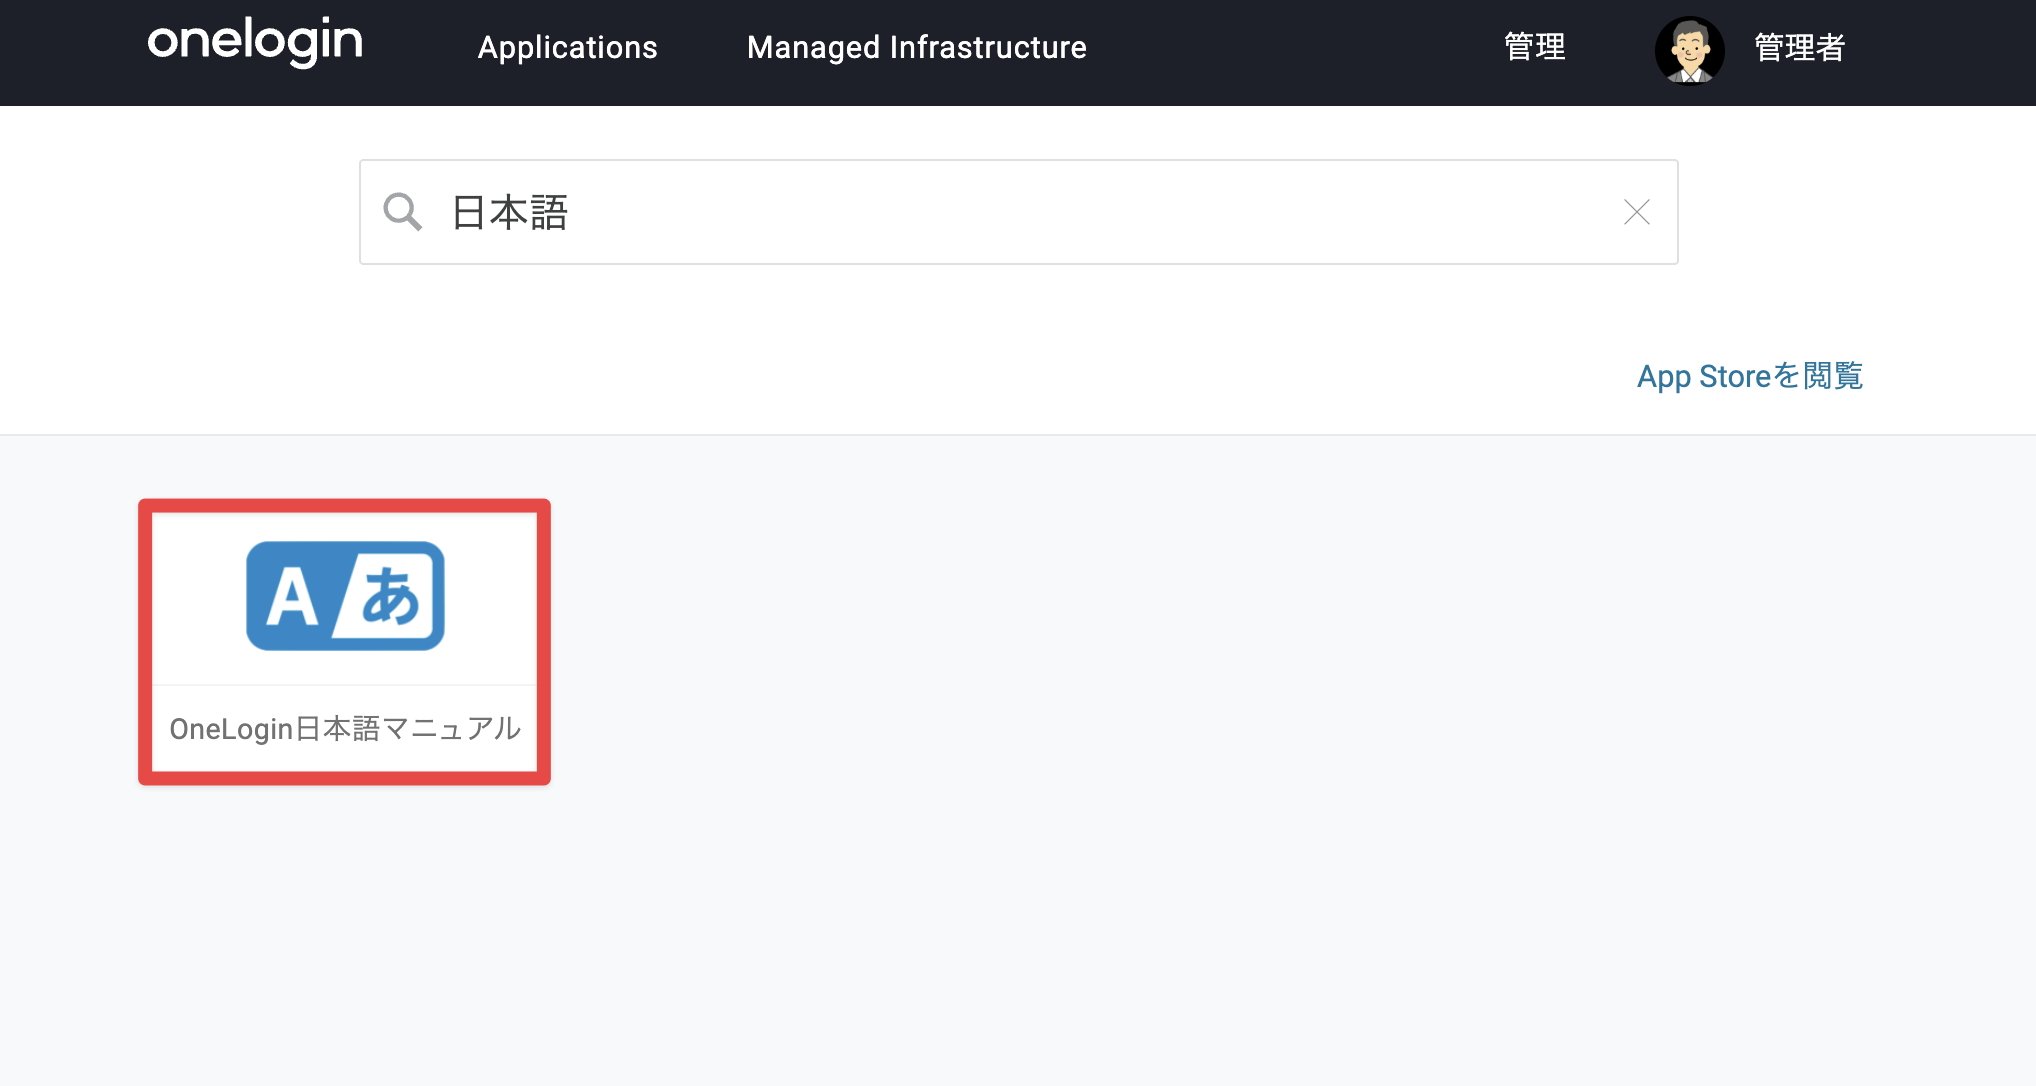Clear the search with the X icon
Screen dimensions: 2036x1086
click(1636, 212)
